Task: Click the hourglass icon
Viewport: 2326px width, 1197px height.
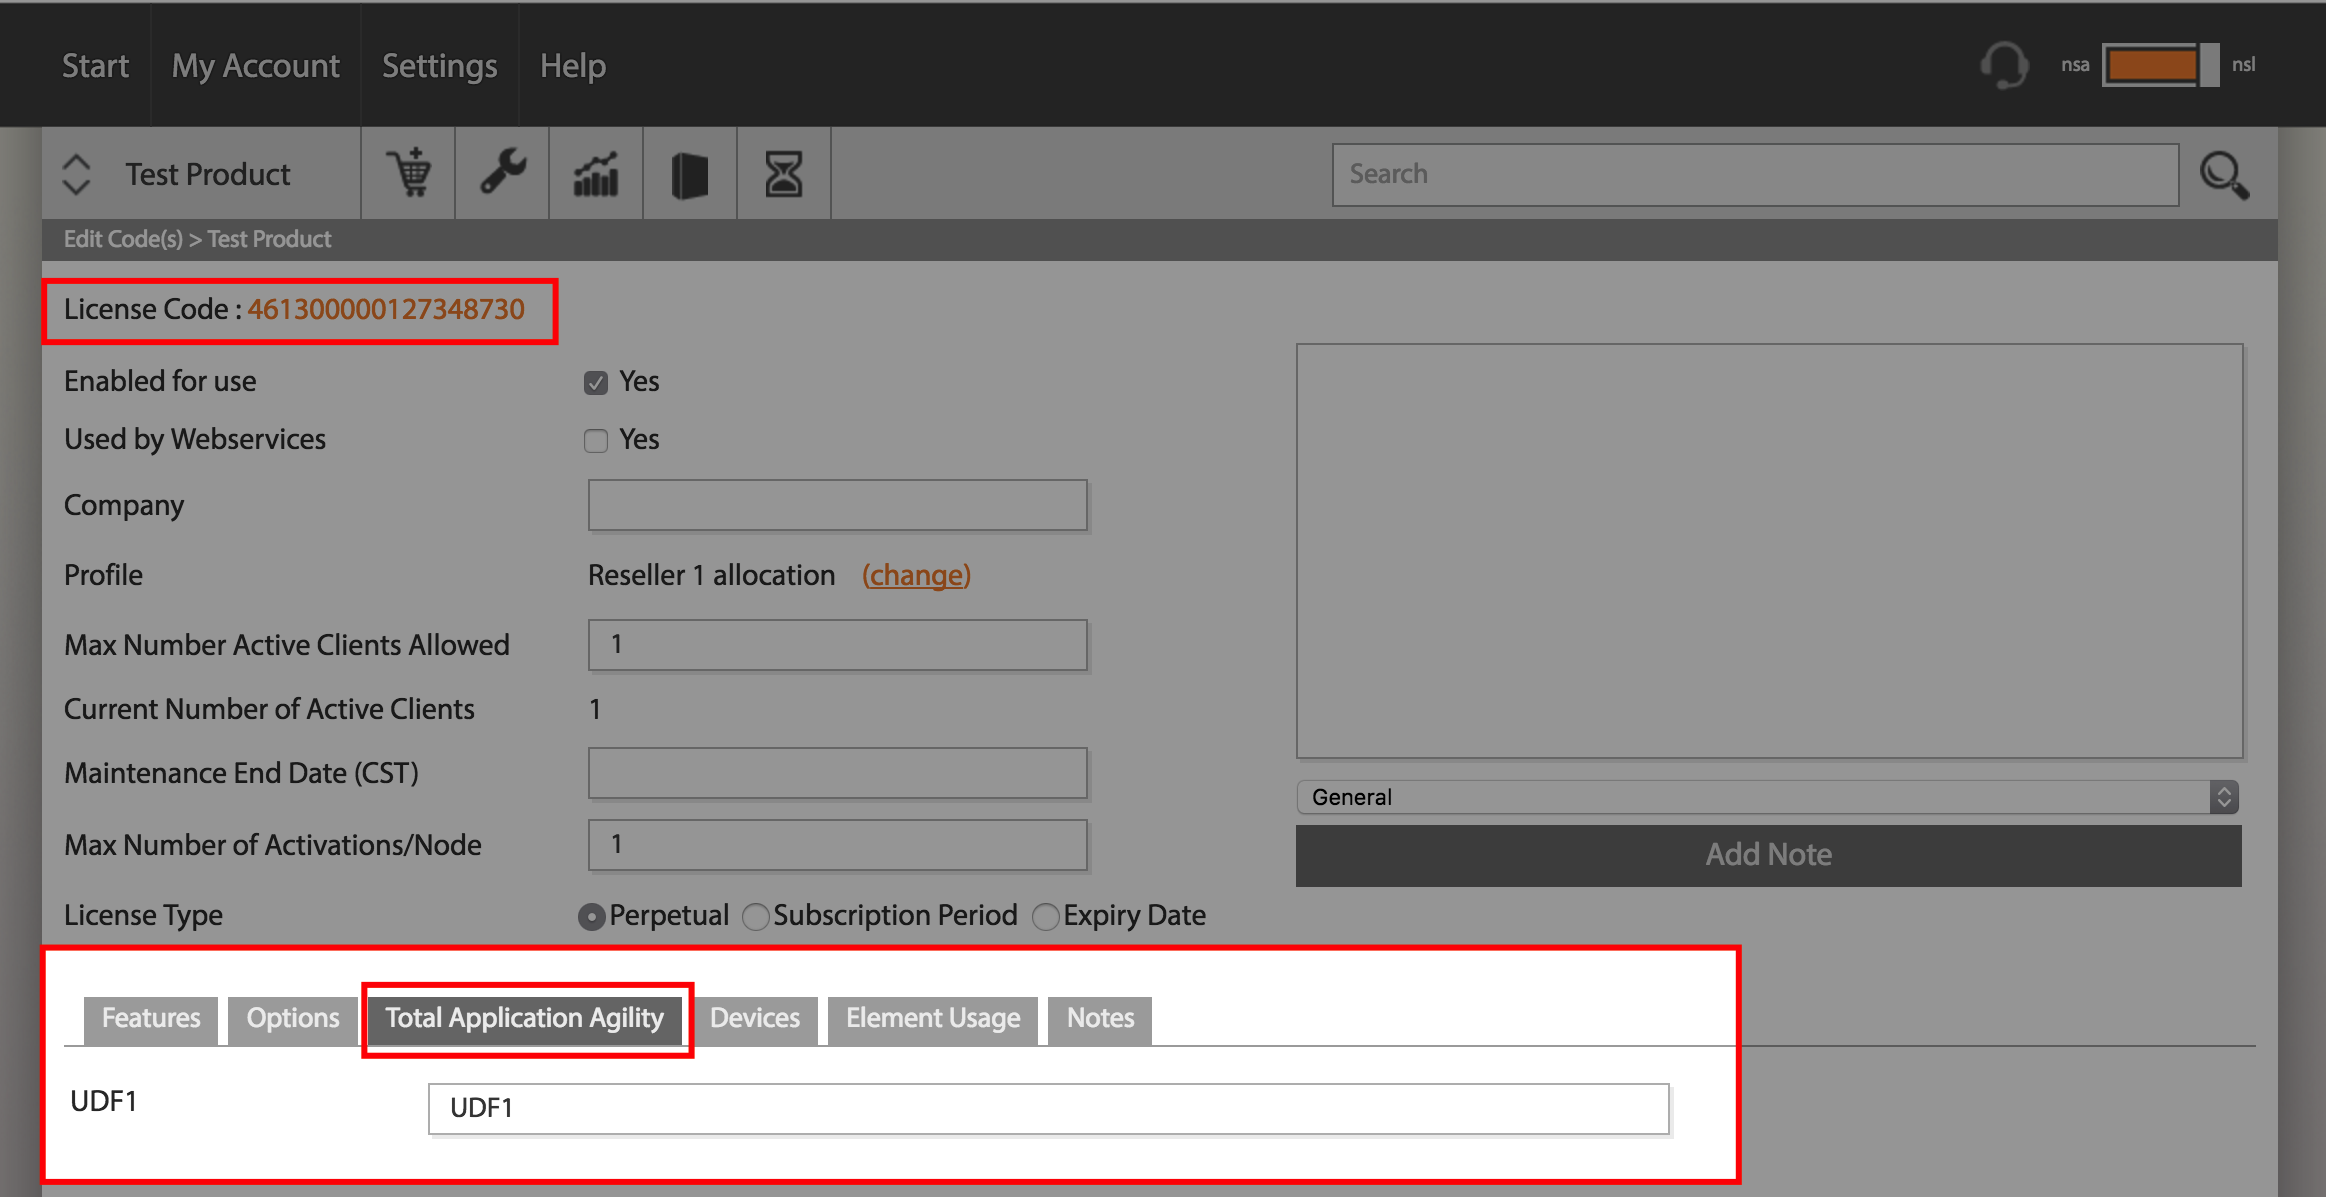Action: 784,174
